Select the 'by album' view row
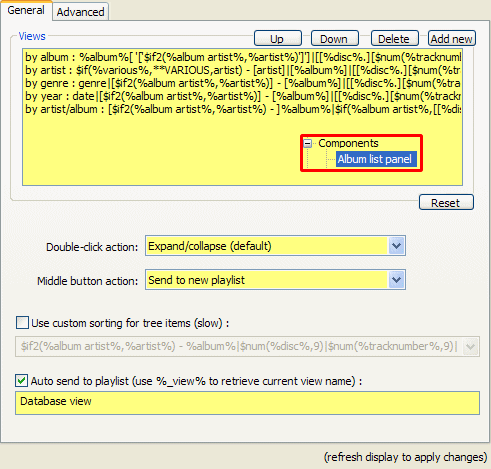This screenshot has height=469, width=491. point(243,57)
